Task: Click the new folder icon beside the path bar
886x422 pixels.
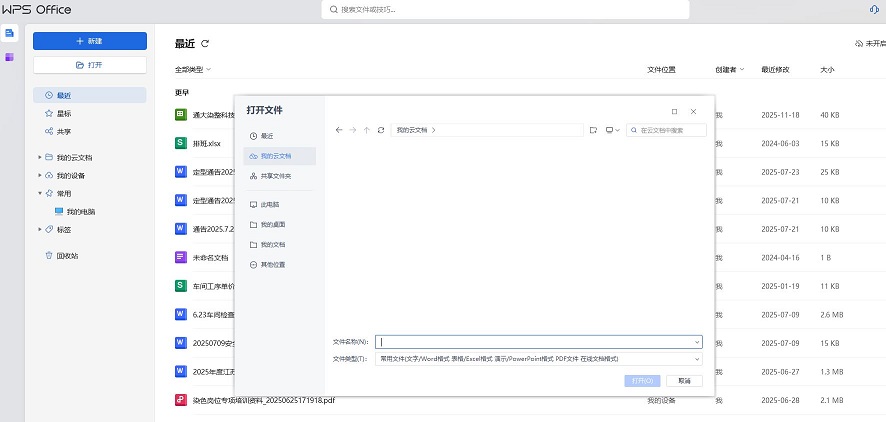Action: coord(593,130)
